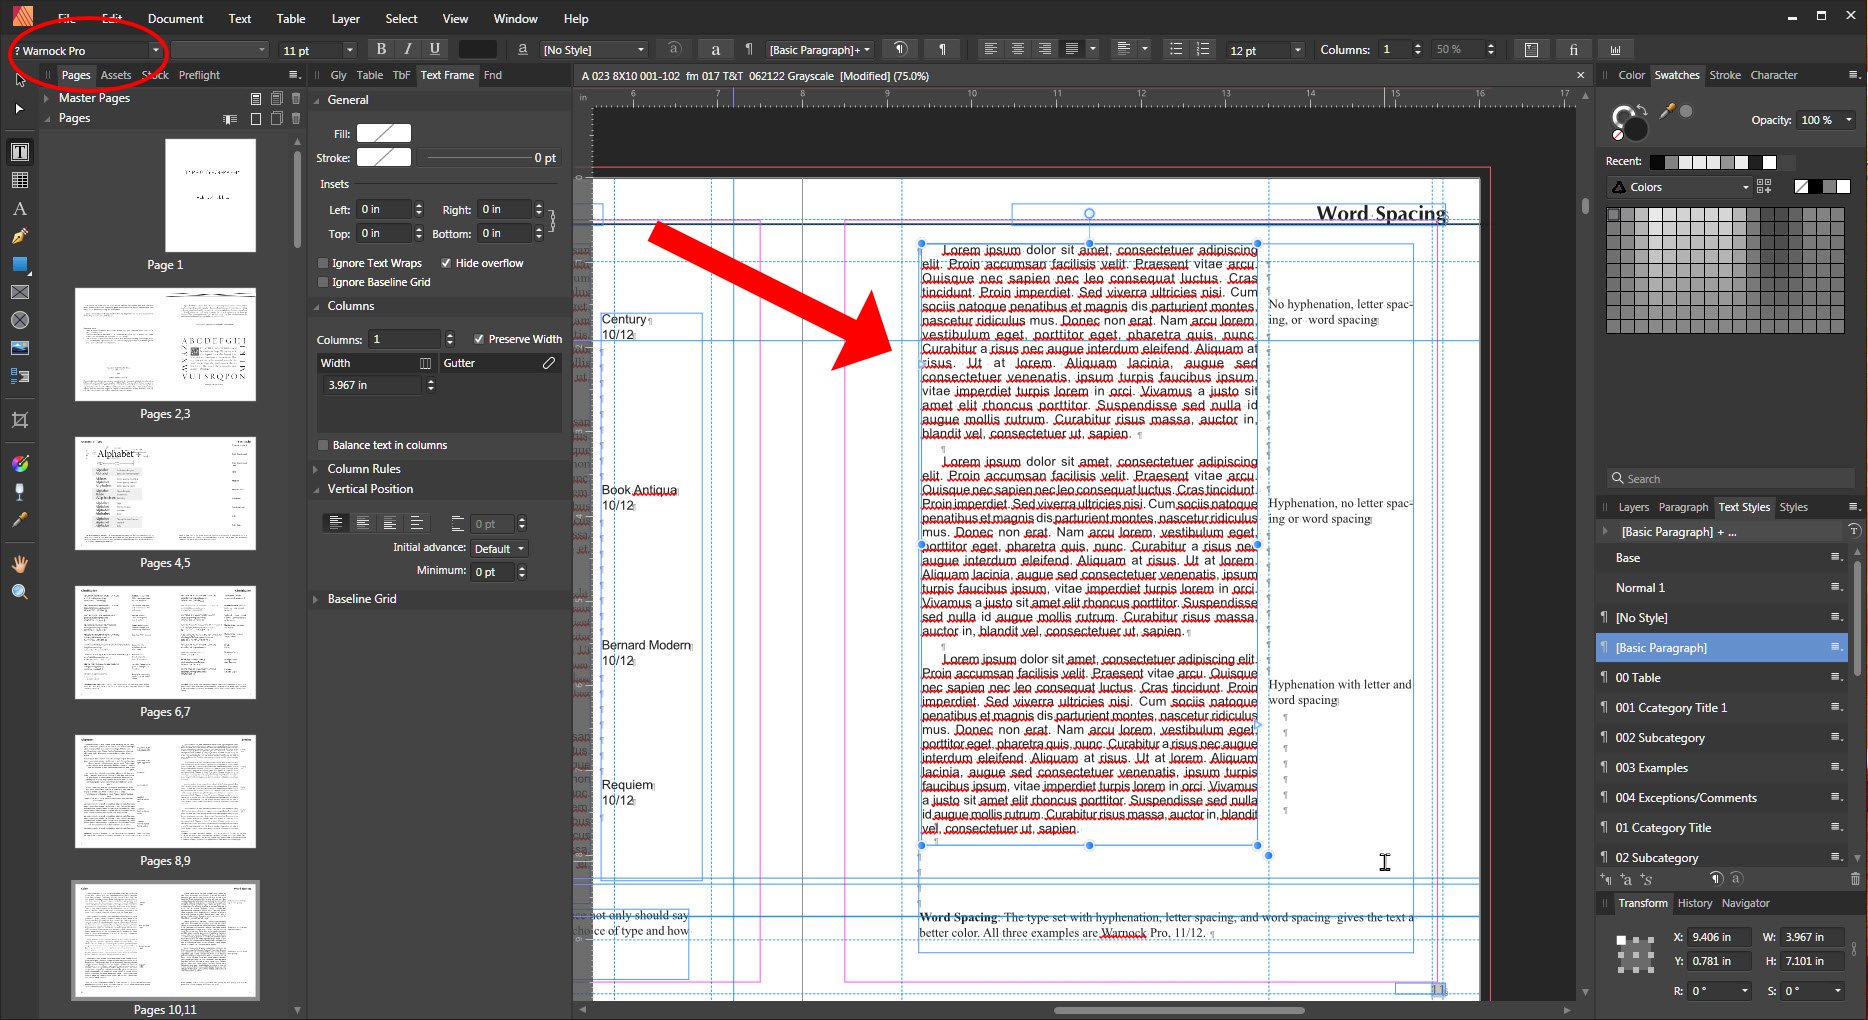Choose the Artistic Text tool

click(19, 209)
